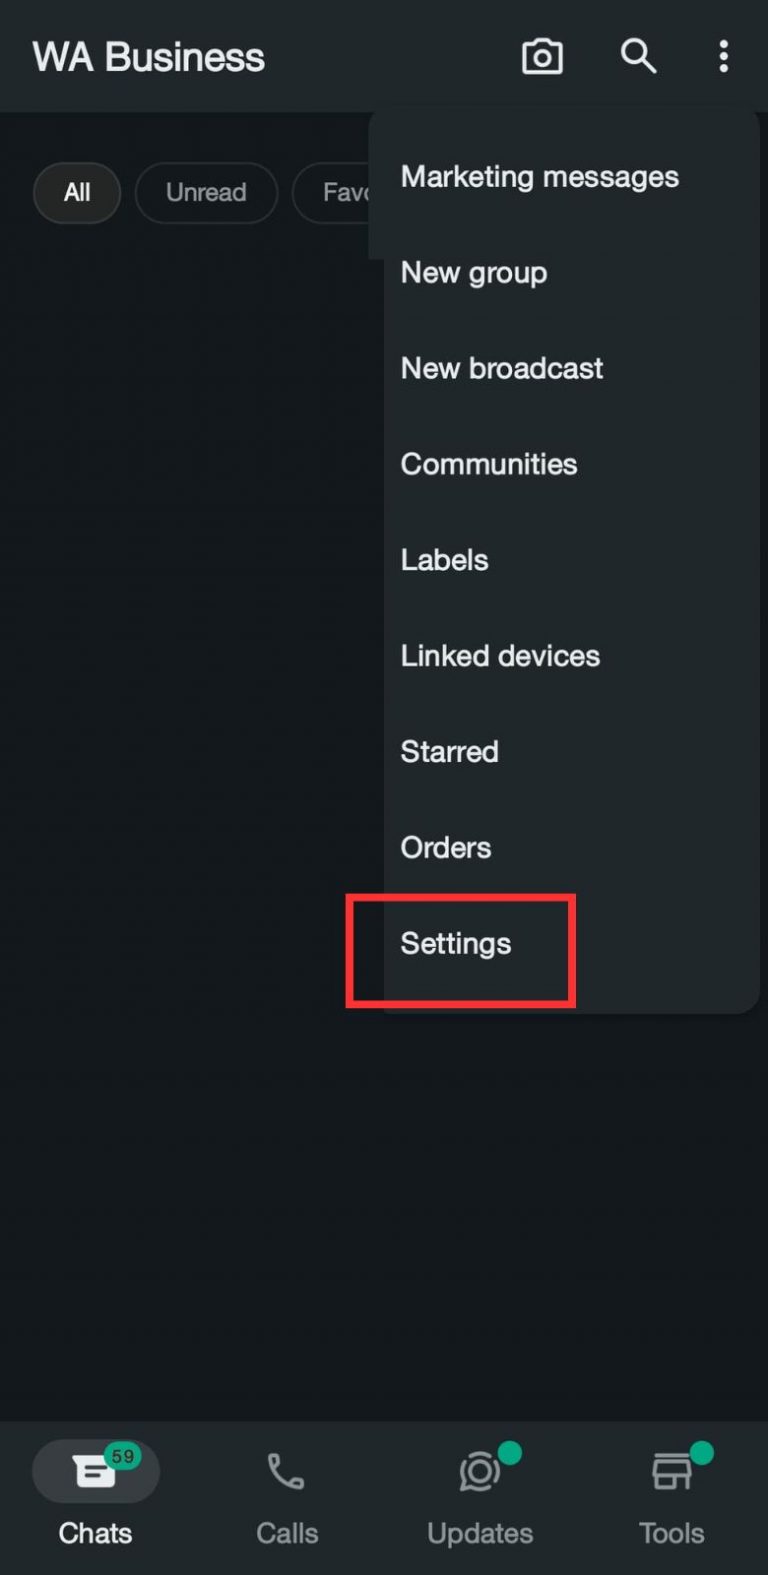This screenshot has width=768, height=1575.
Task: View Starred messages from menu
Action: tap(450, 752)
